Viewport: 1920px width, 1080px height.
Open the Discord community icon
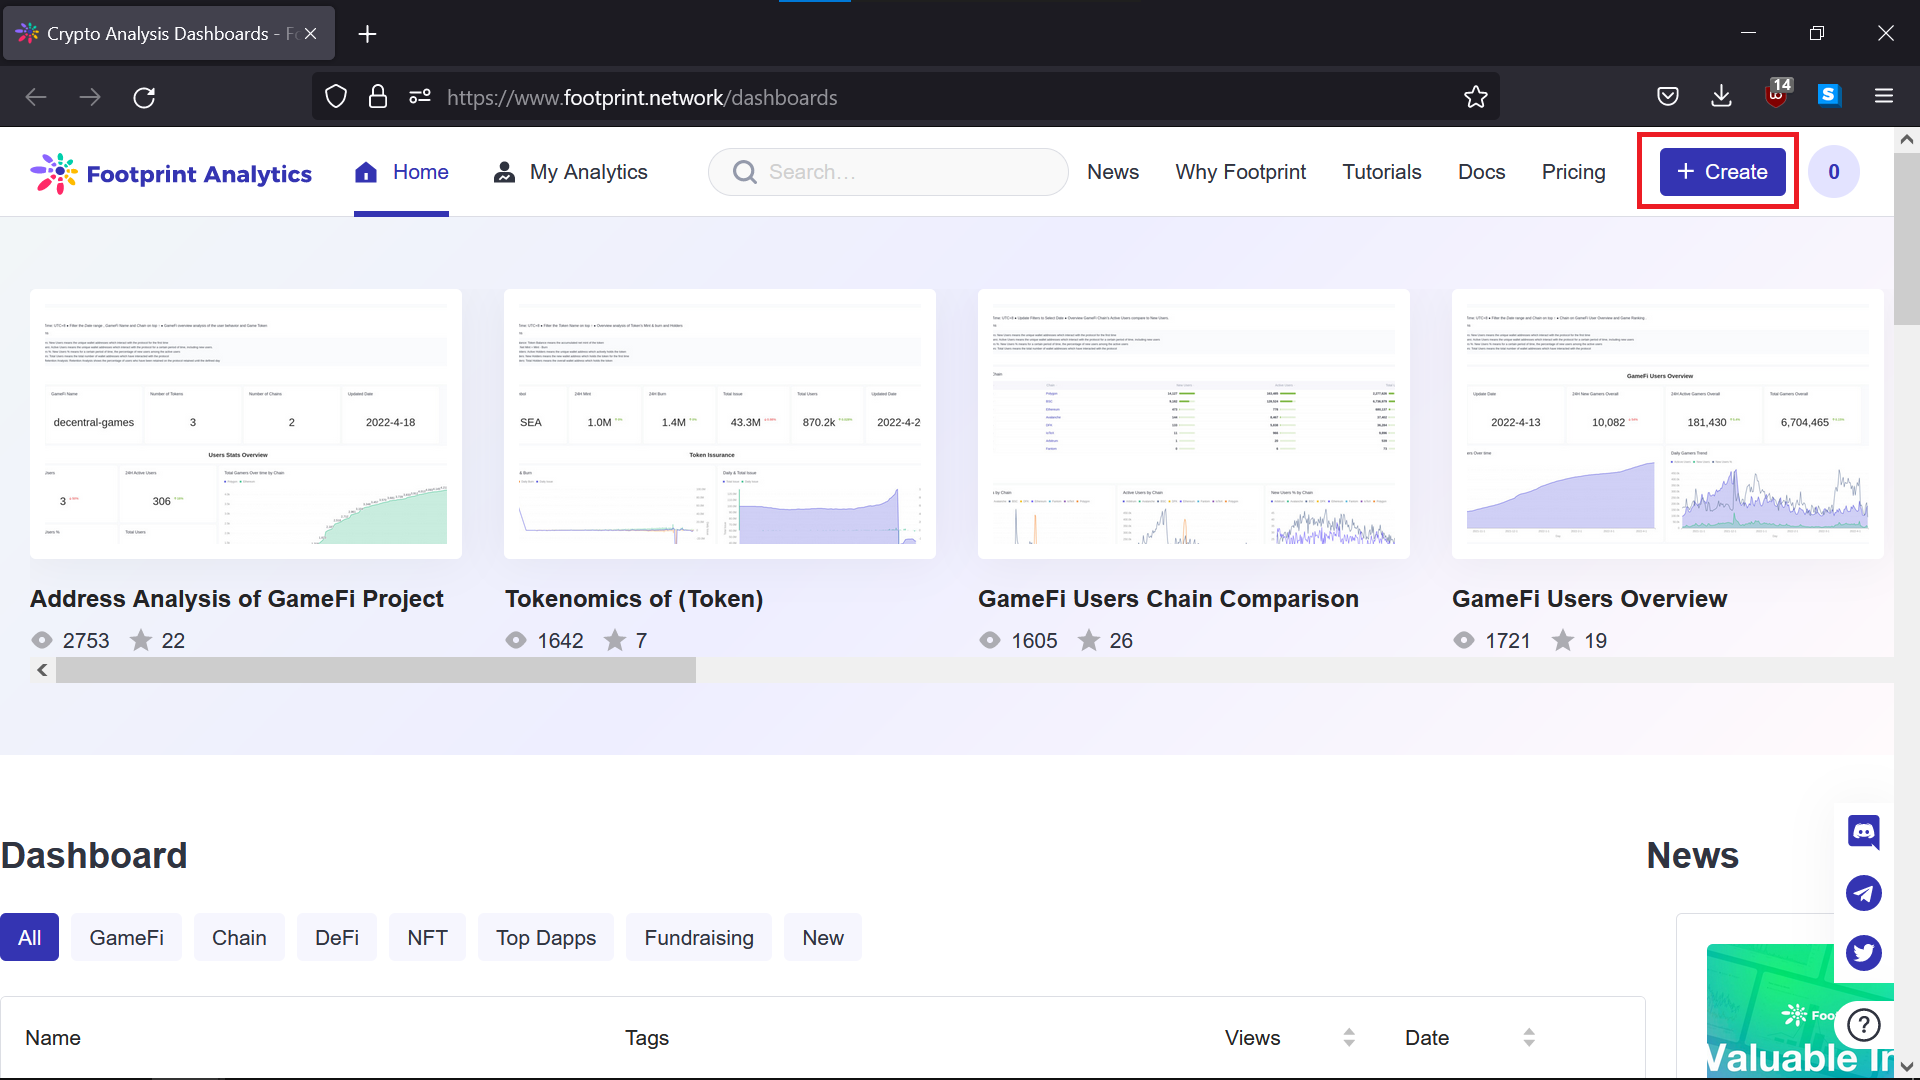click(1864, 832)
